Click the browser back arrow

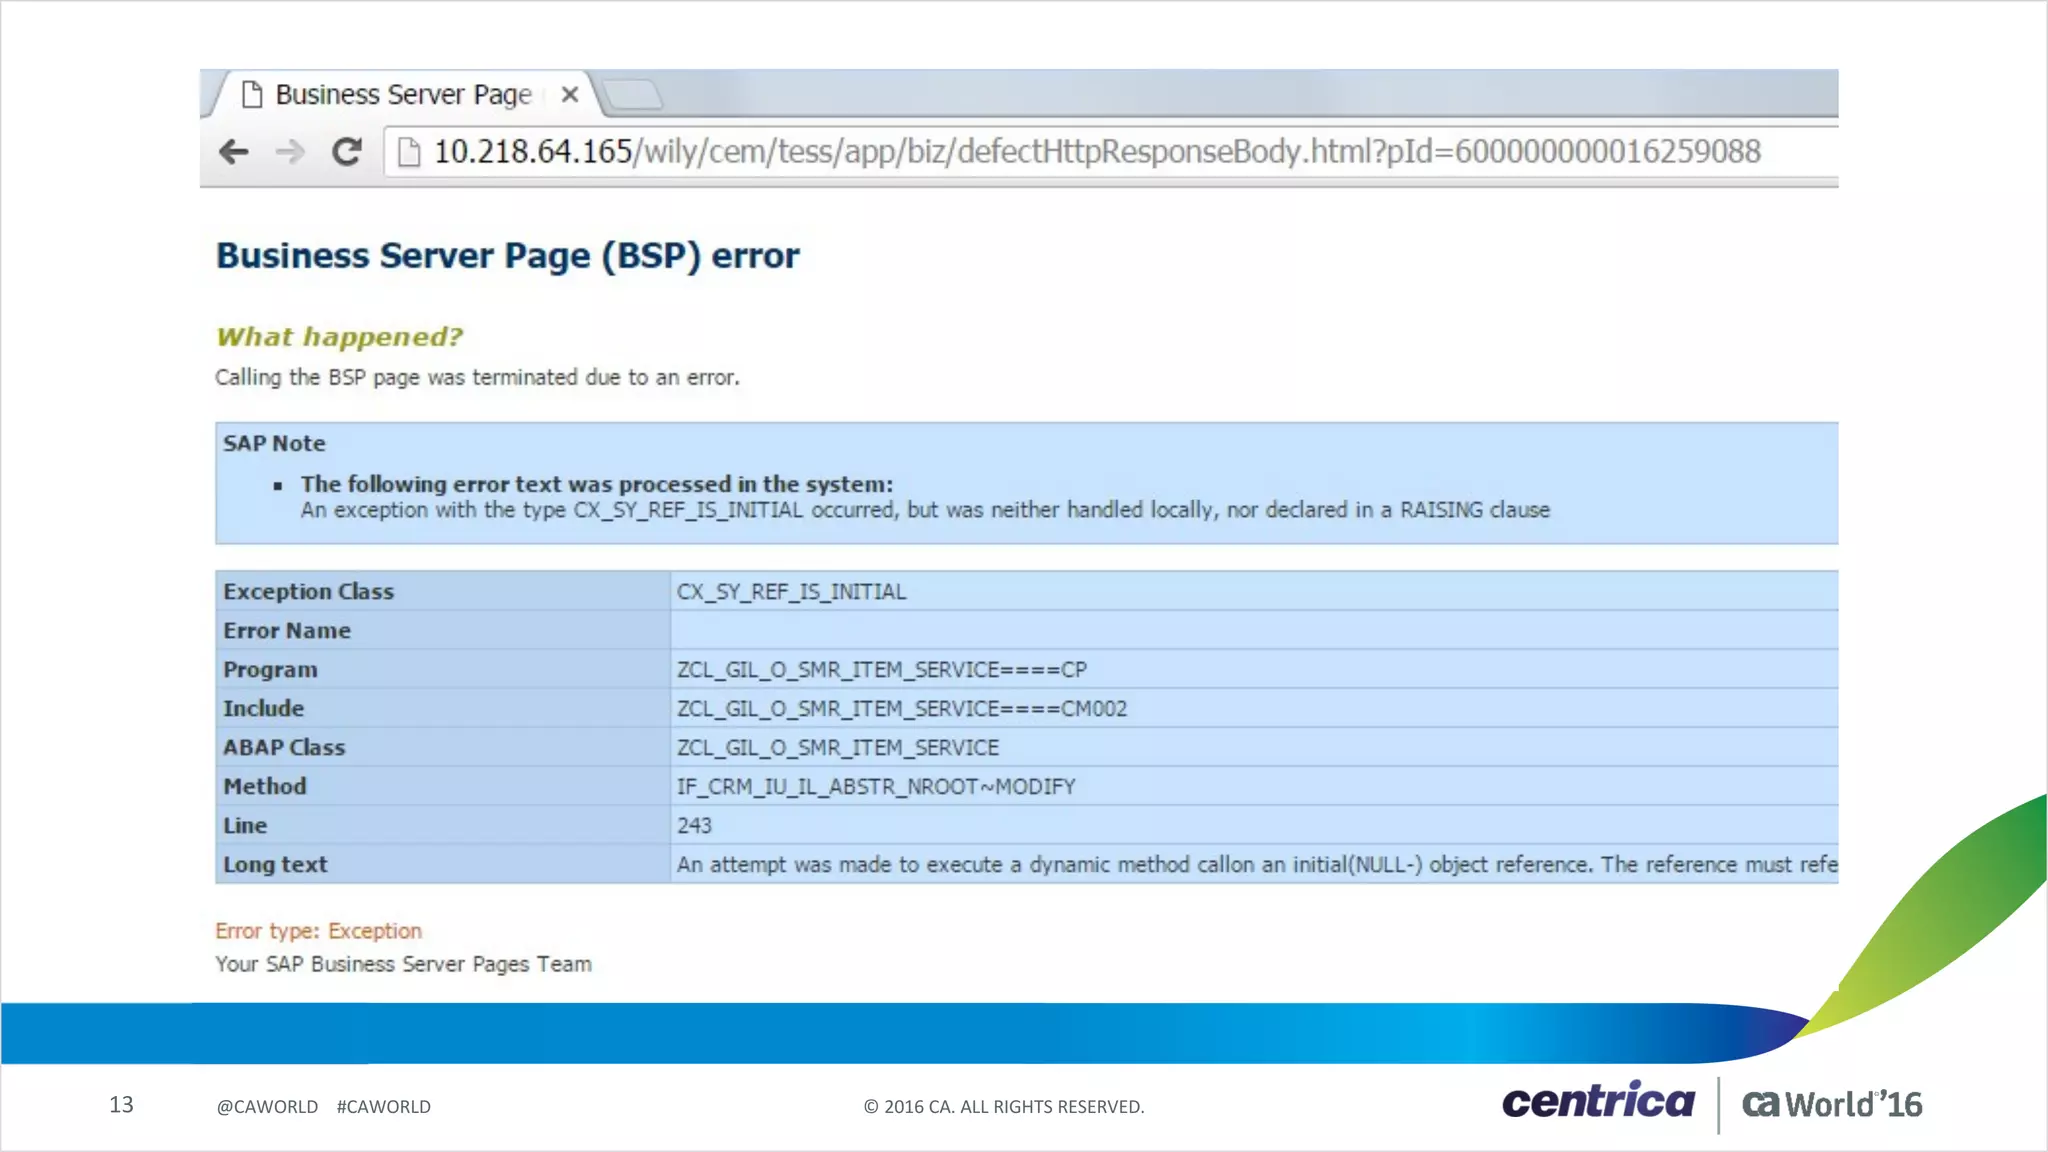[234, 152]
